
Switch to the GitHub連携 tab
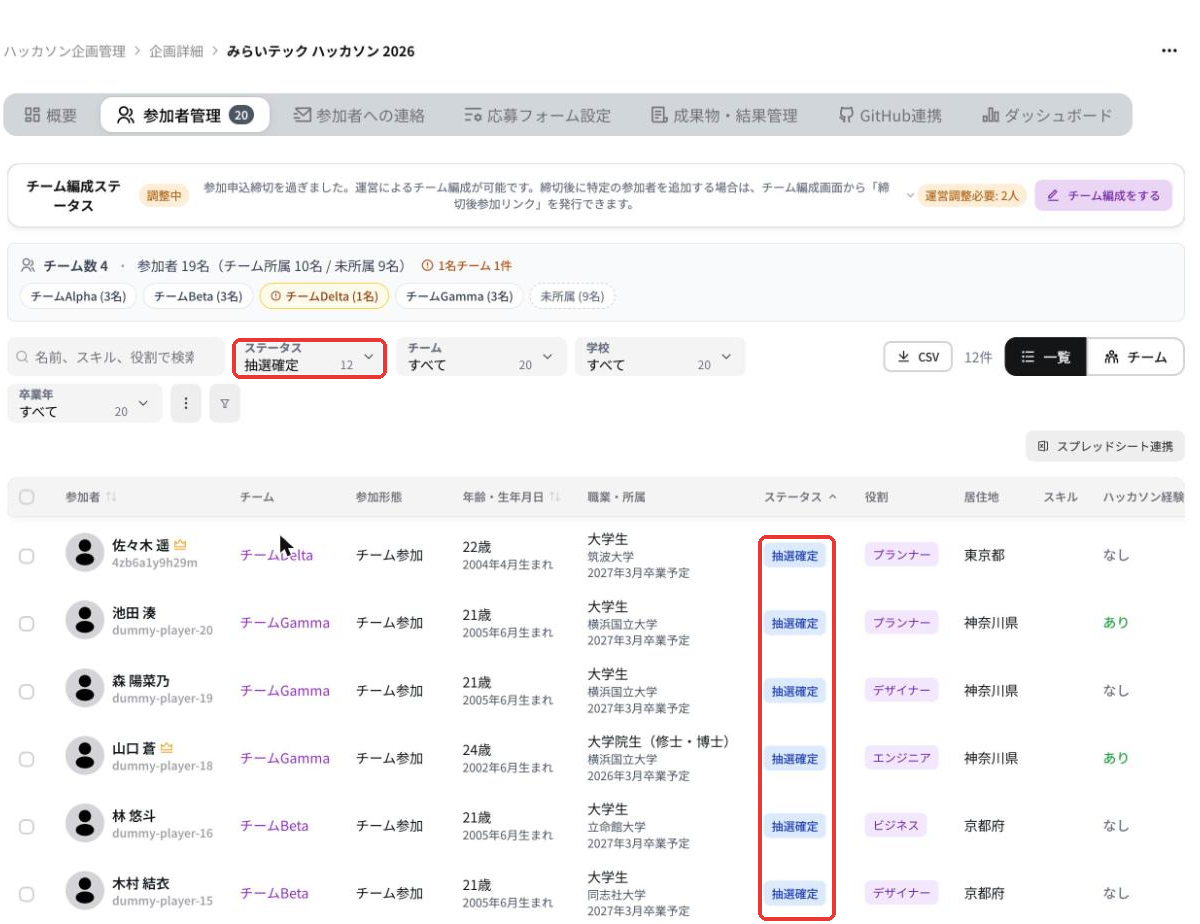890,115
